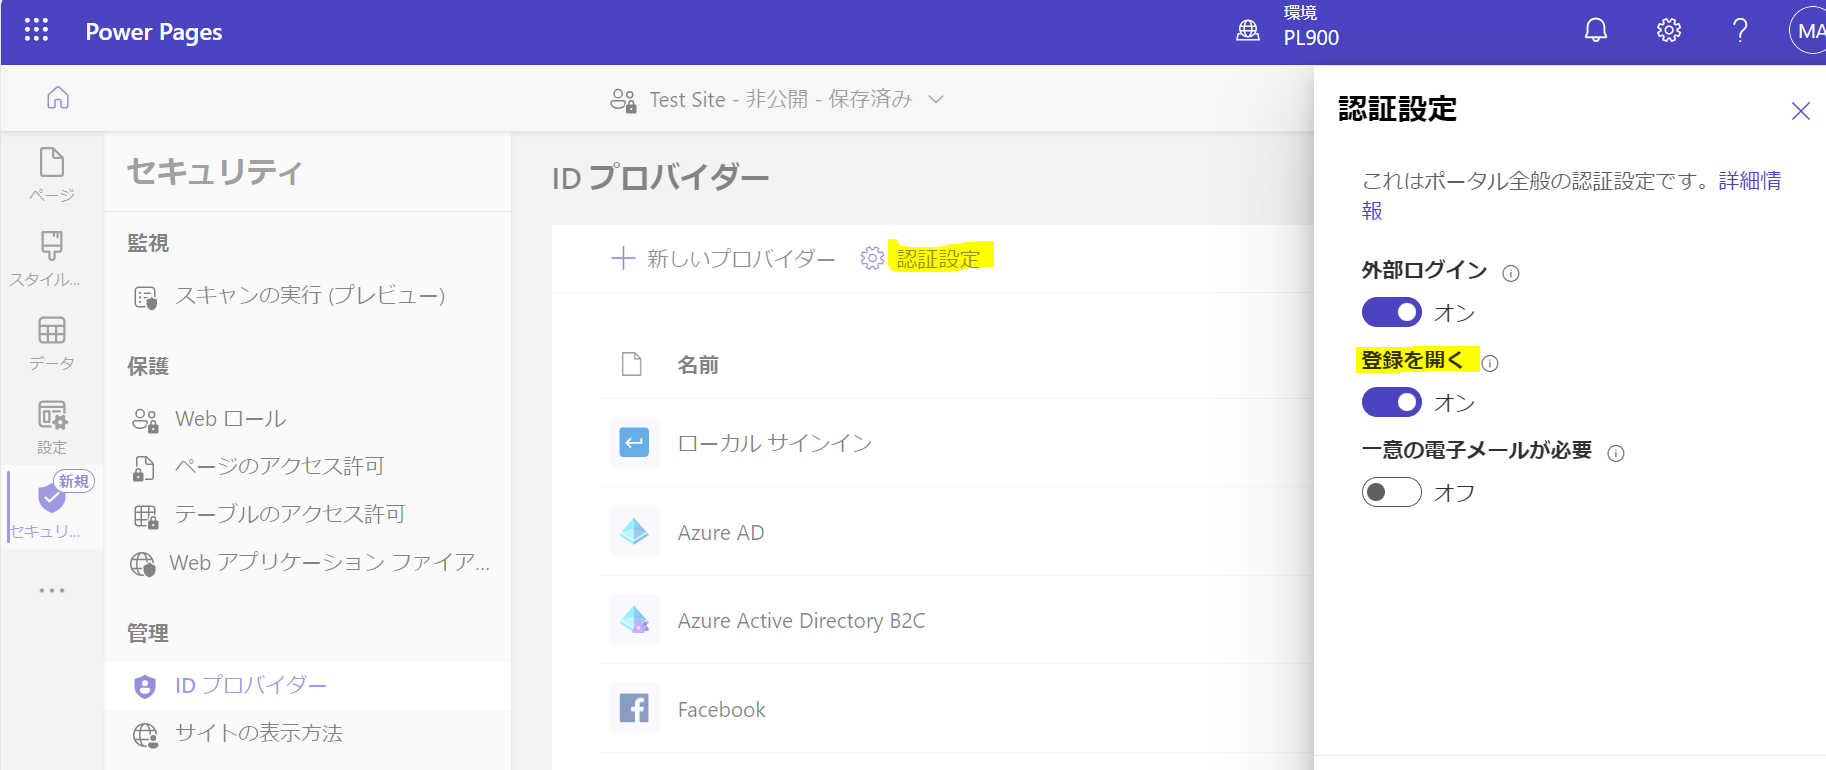Open the settings gear in header
1826x770 pixels.
click(x=1669, y=31)
